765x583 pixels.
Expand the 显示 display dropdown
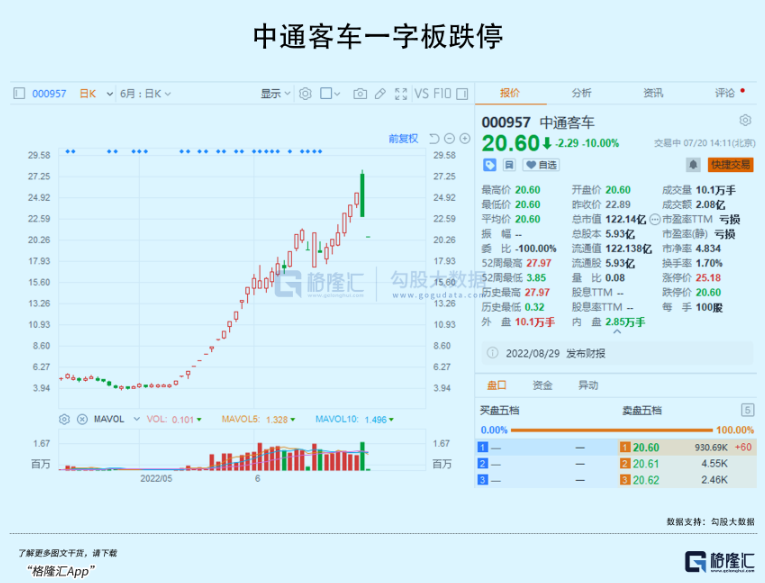pos(275,94)
